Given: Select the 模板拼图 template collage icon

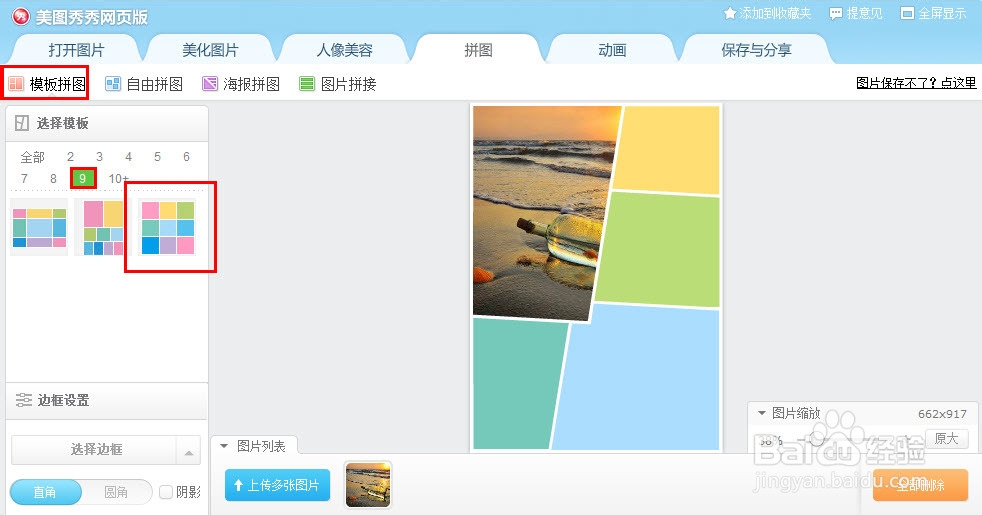Looking at the screenshot, I should [16, 83].
